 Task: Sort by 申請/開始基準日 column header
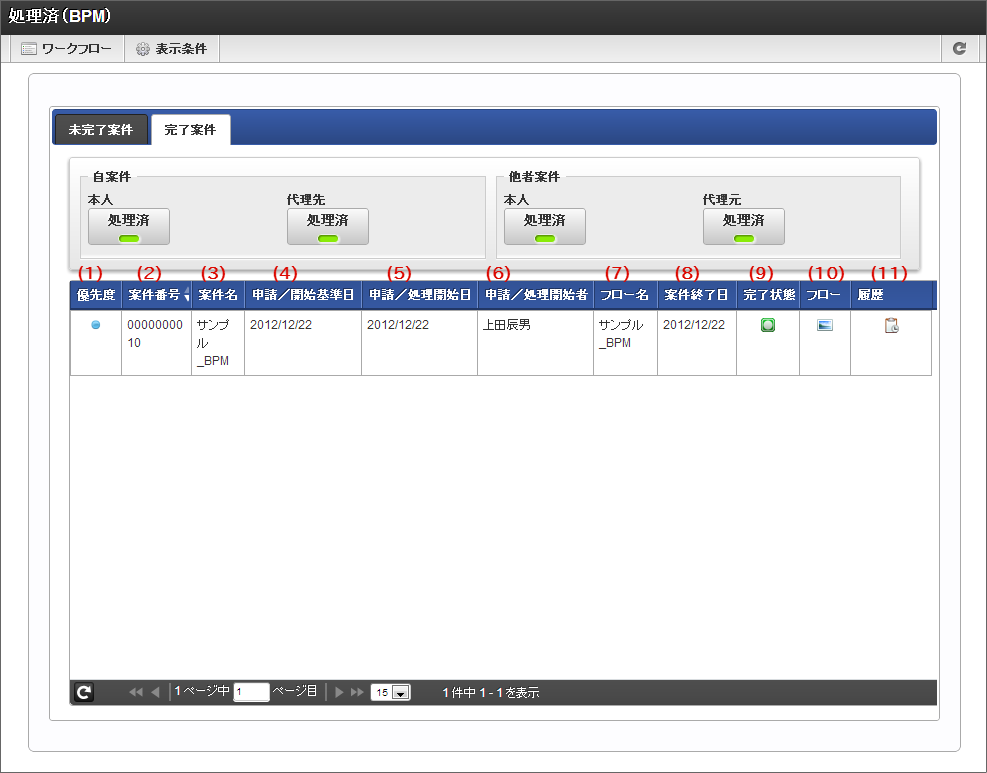(x=303, y=295)
